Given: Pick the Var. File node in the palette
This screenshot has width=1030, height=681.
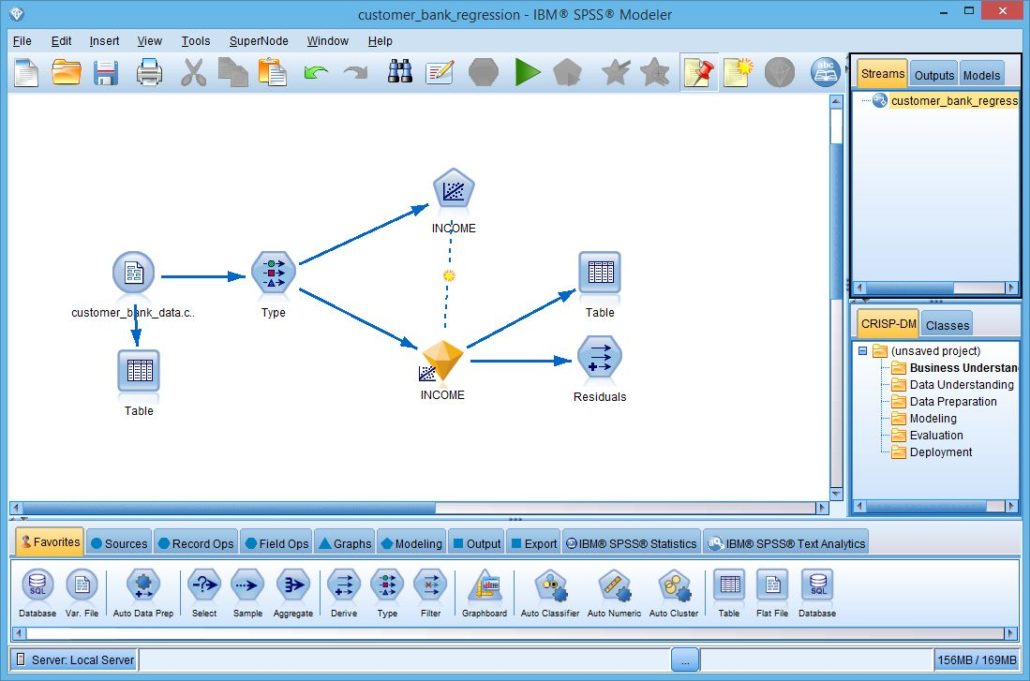Looking at the screenshot, I should click(81, 591).
